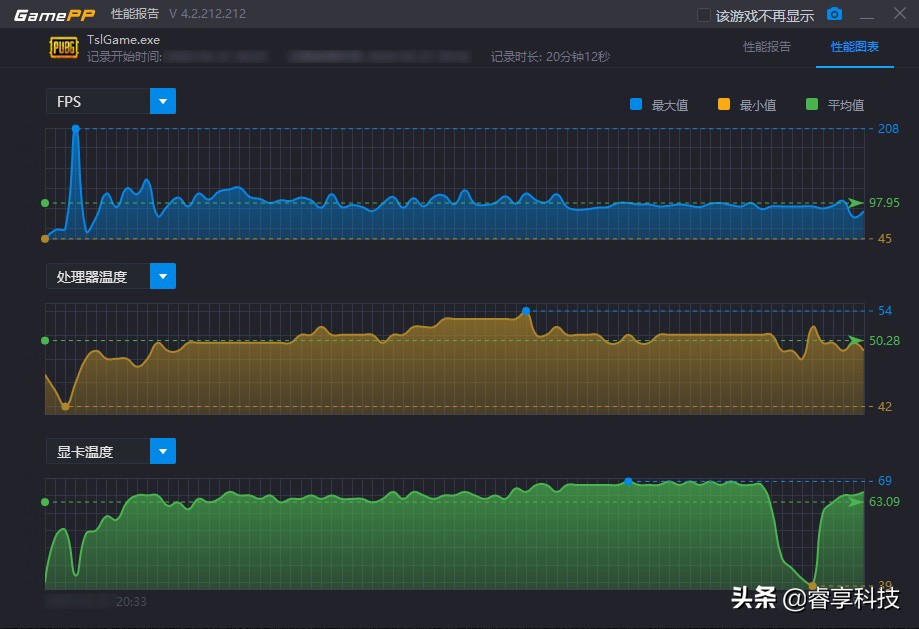Click the orange 最小值 legend square
919x629 pixels.
click(x=723, y=104)
